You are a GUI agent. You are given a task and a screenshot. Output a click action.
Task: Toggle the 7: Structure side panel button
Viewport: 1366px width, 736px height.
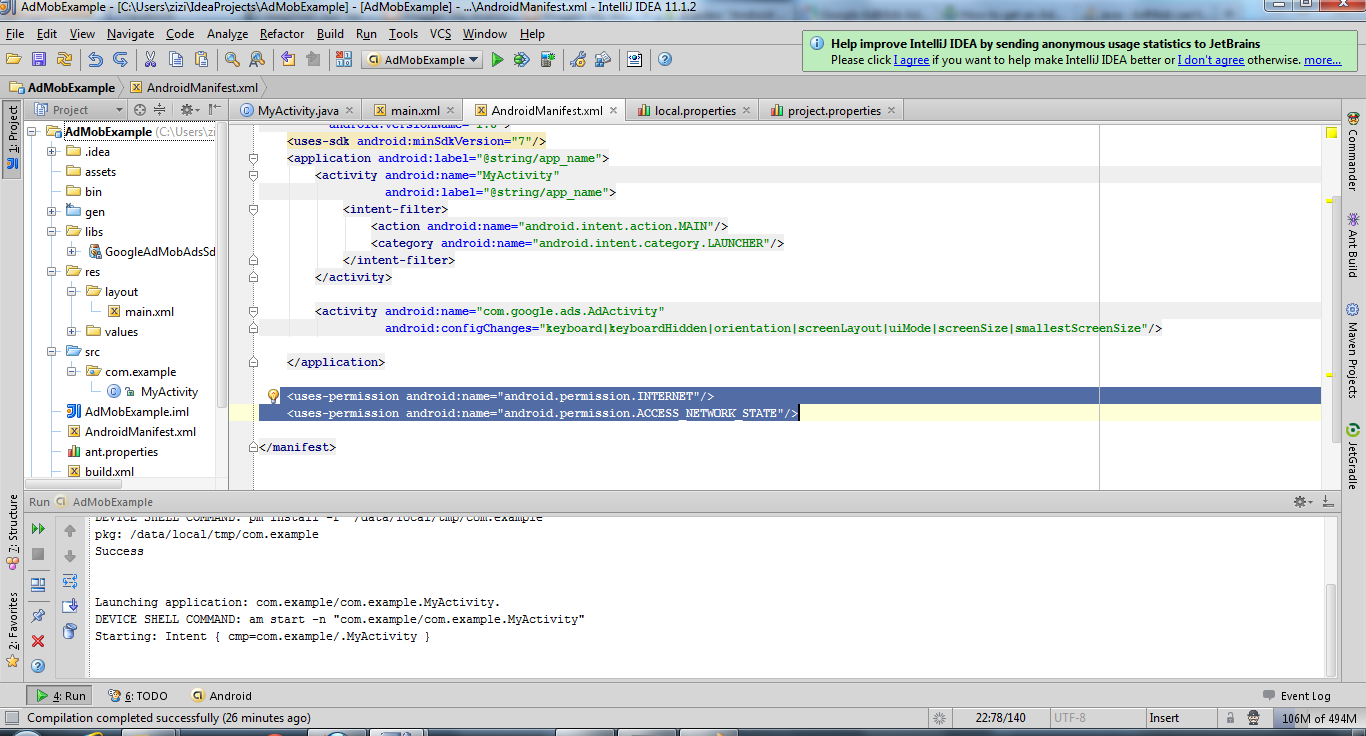click(x=12, y=531)
